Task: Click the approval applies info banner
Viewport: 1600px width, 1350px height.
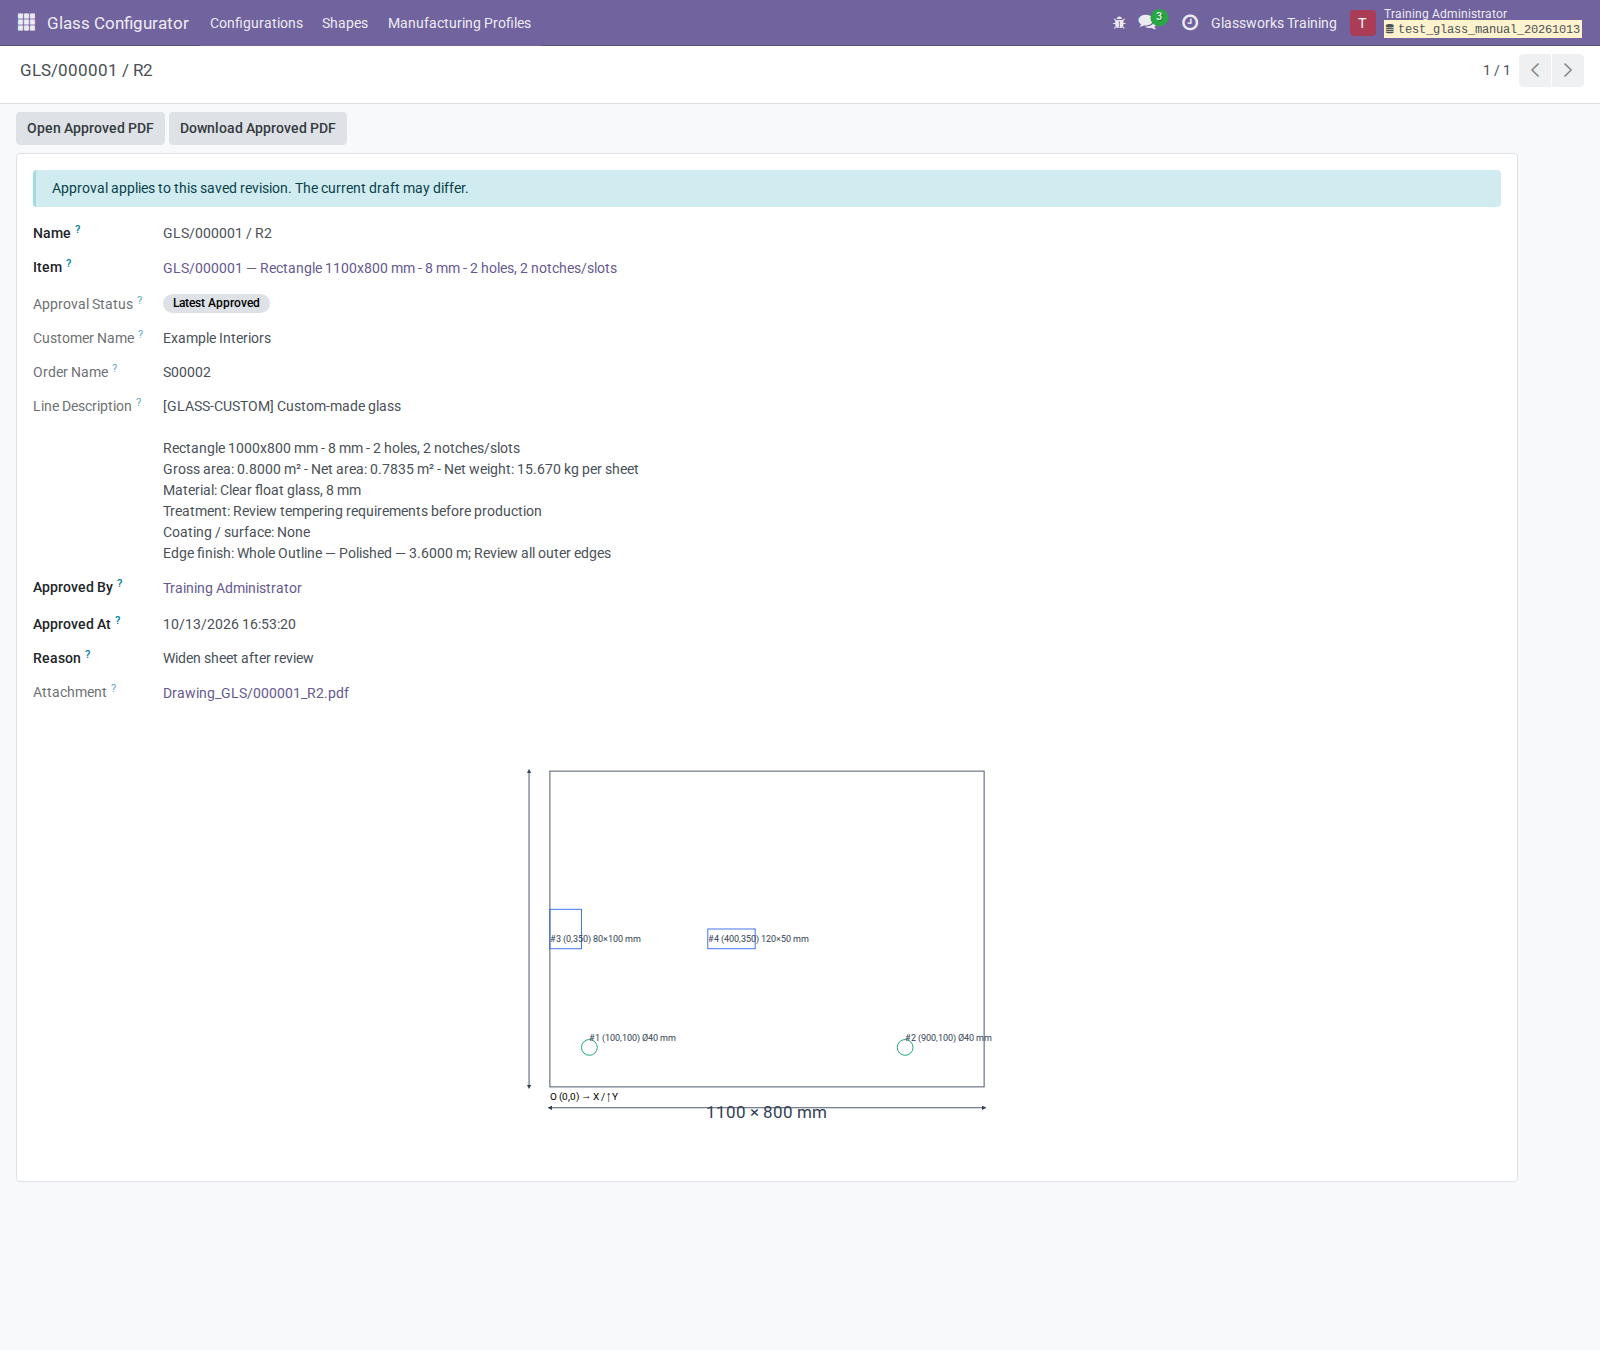Action: point(767,188)
